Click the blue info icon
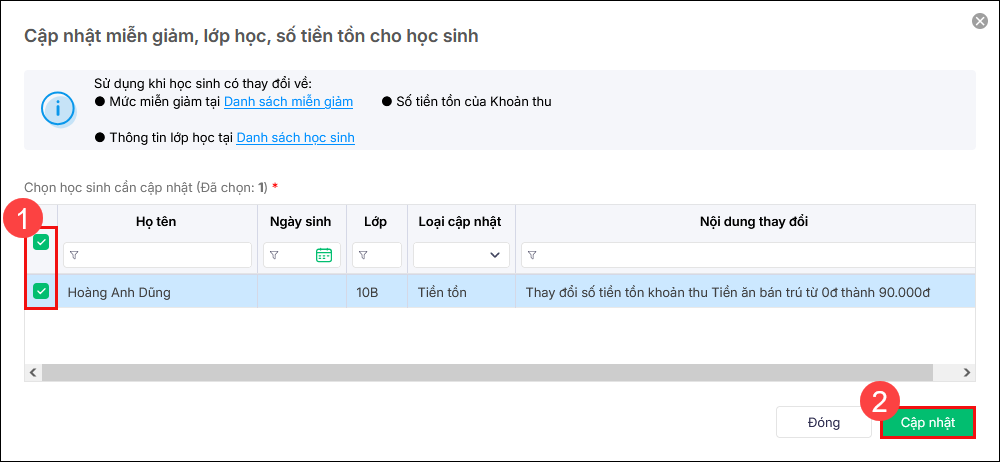Viewport: 1000px width, 462px height. [57, 108]
